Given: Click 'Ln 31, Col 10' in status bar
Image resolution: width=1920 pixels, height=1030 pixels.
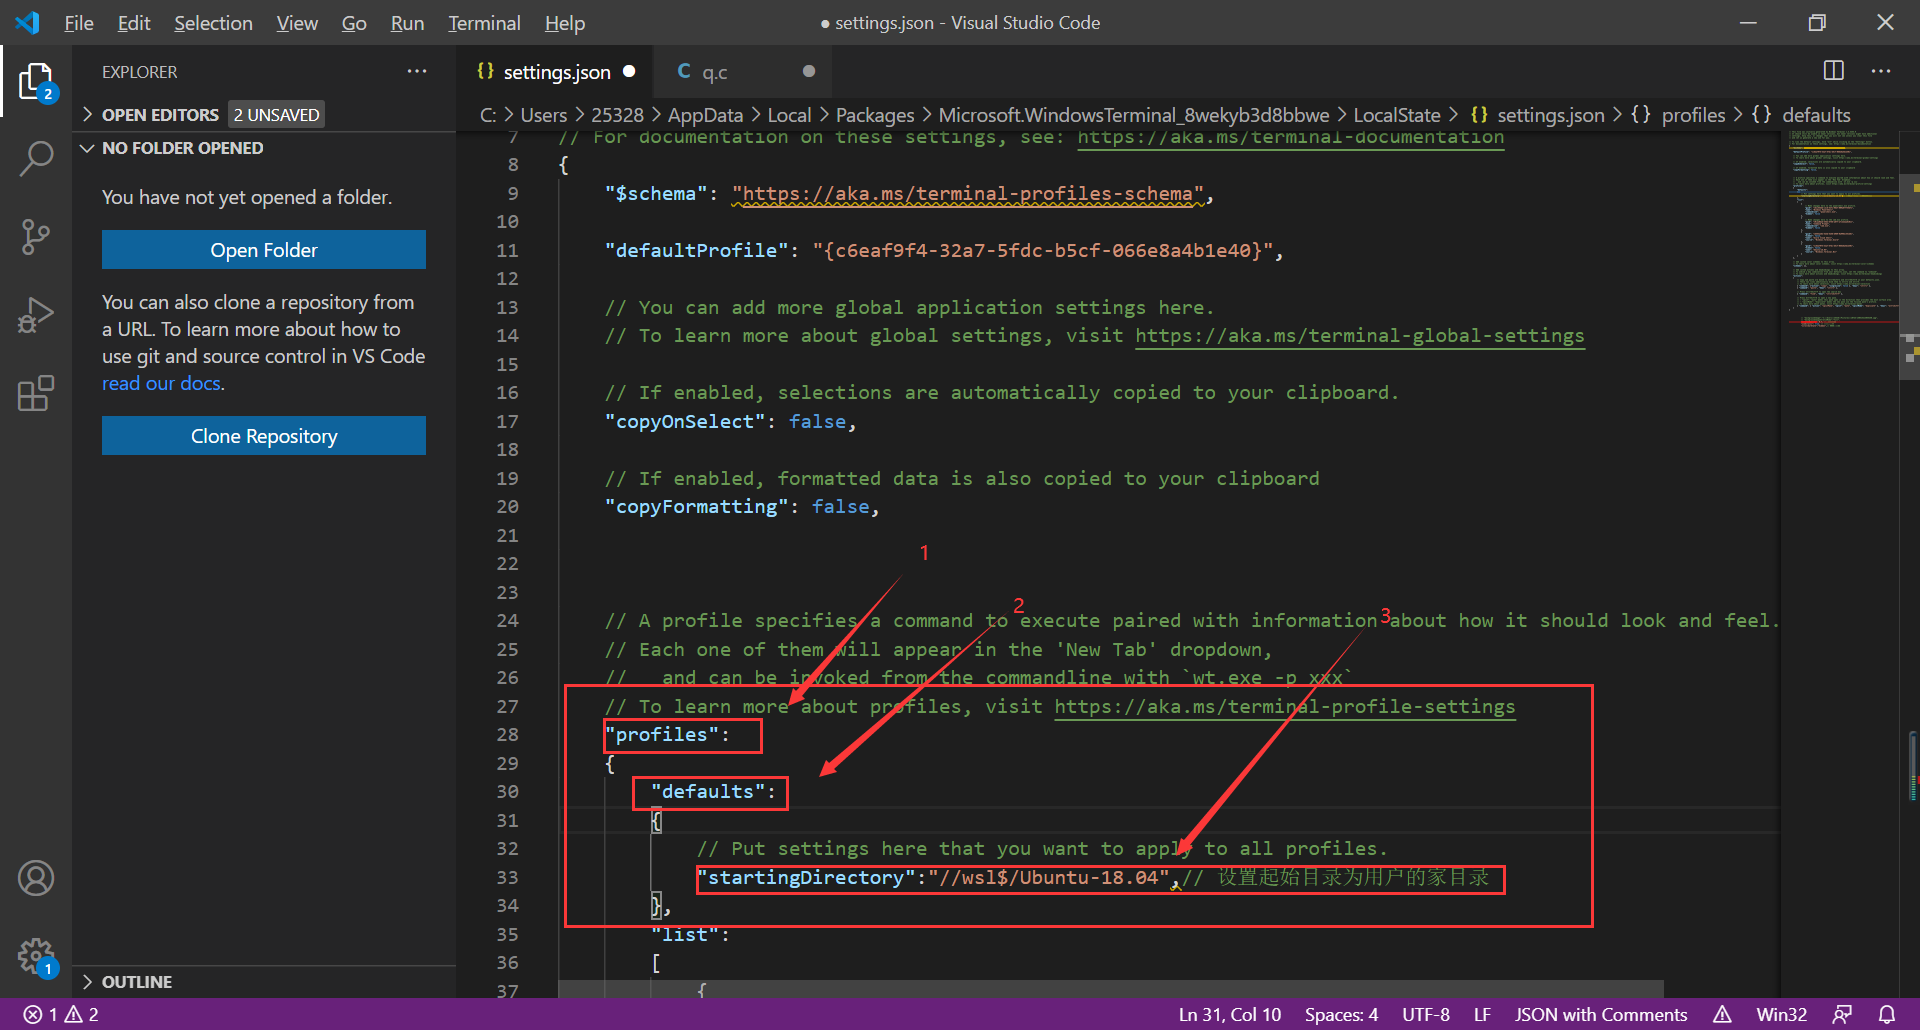Looking at the screenshot, I should click(1229, 1014).
